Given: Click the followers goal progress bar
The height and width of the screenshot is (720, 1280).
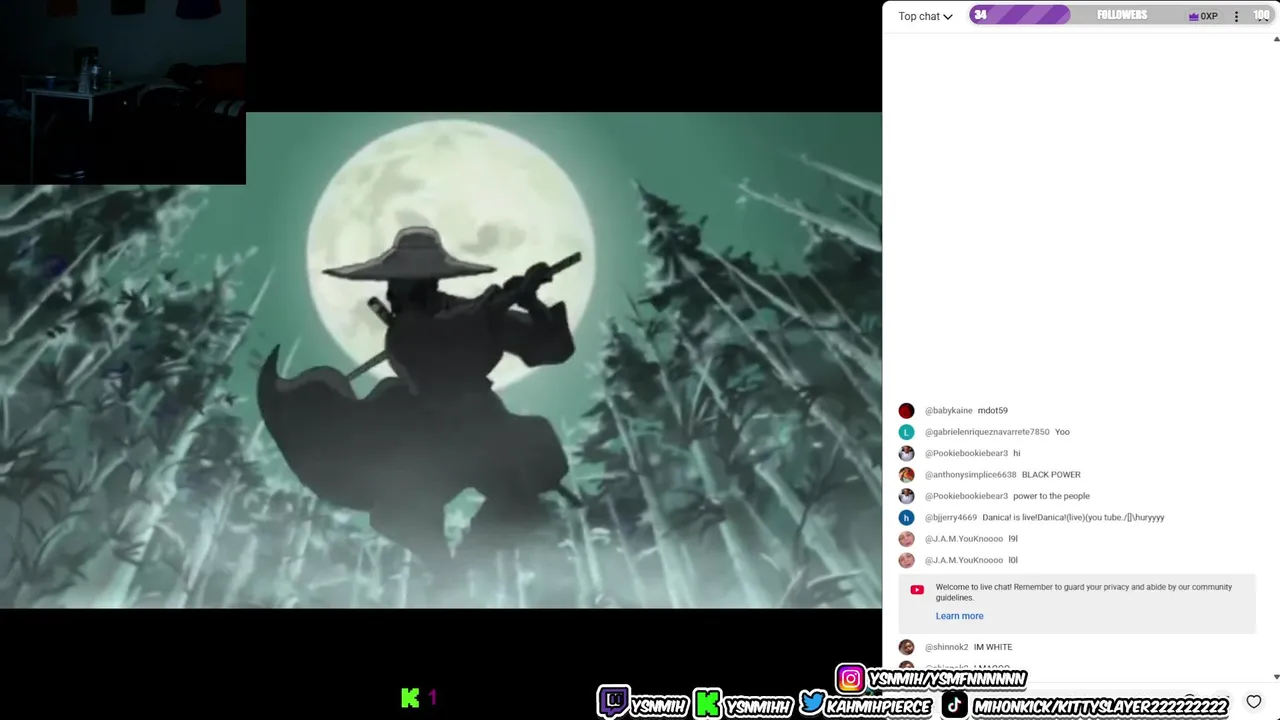Looking at the screenshot, I should [1120, 15].
